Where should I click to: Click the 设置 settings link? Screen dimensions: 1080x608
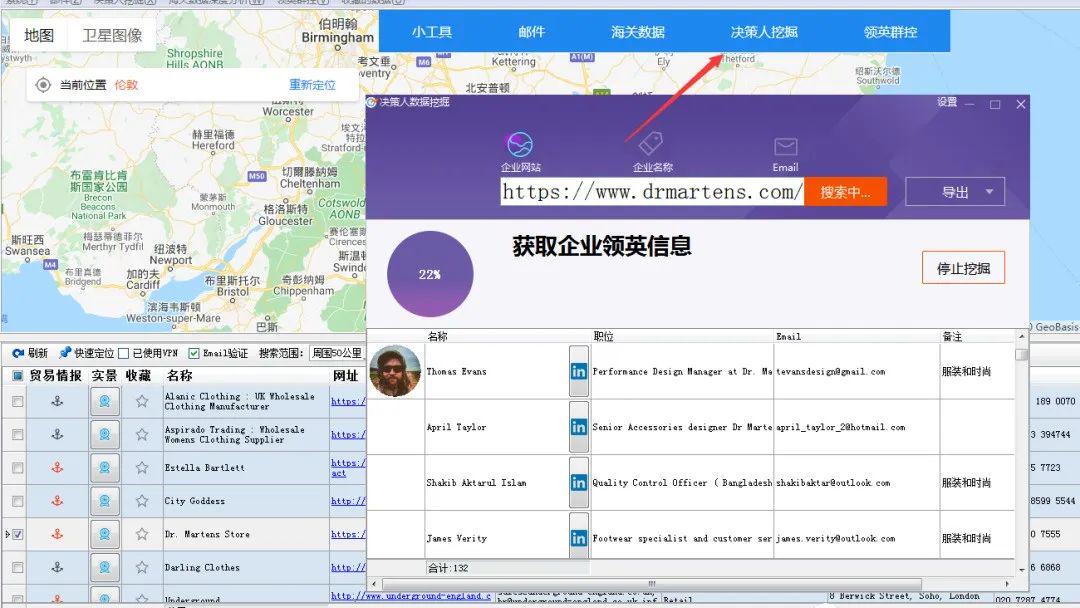(x=946, y=102)
